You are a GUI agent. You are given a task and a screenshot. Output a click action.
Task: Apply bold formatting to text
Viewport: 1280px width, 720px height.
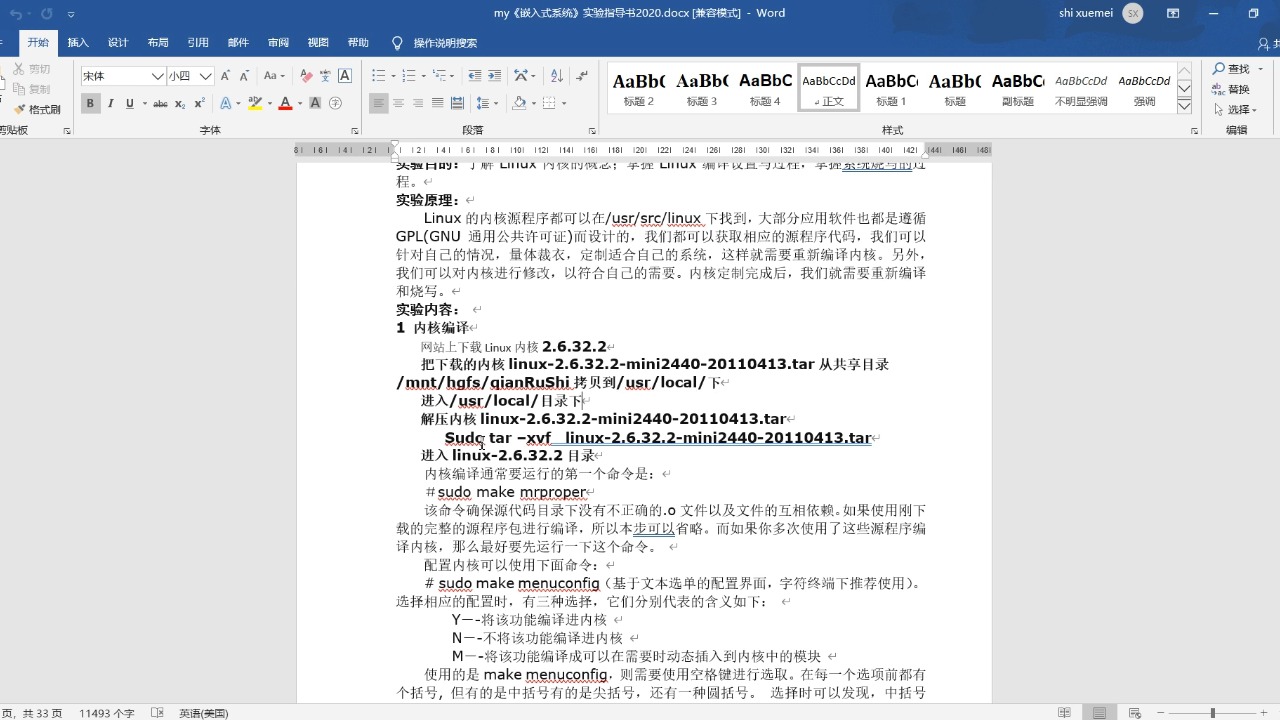point(90,103)
